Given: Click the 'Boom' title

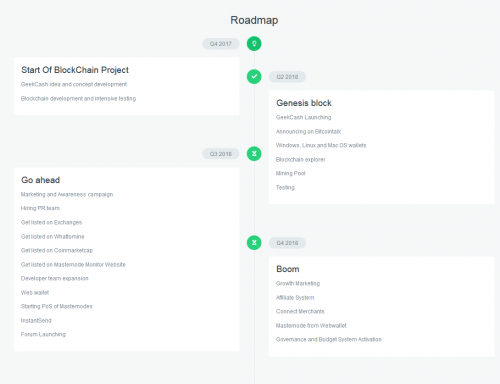Looking at the screenshot, I should click(x=288, y=269).
